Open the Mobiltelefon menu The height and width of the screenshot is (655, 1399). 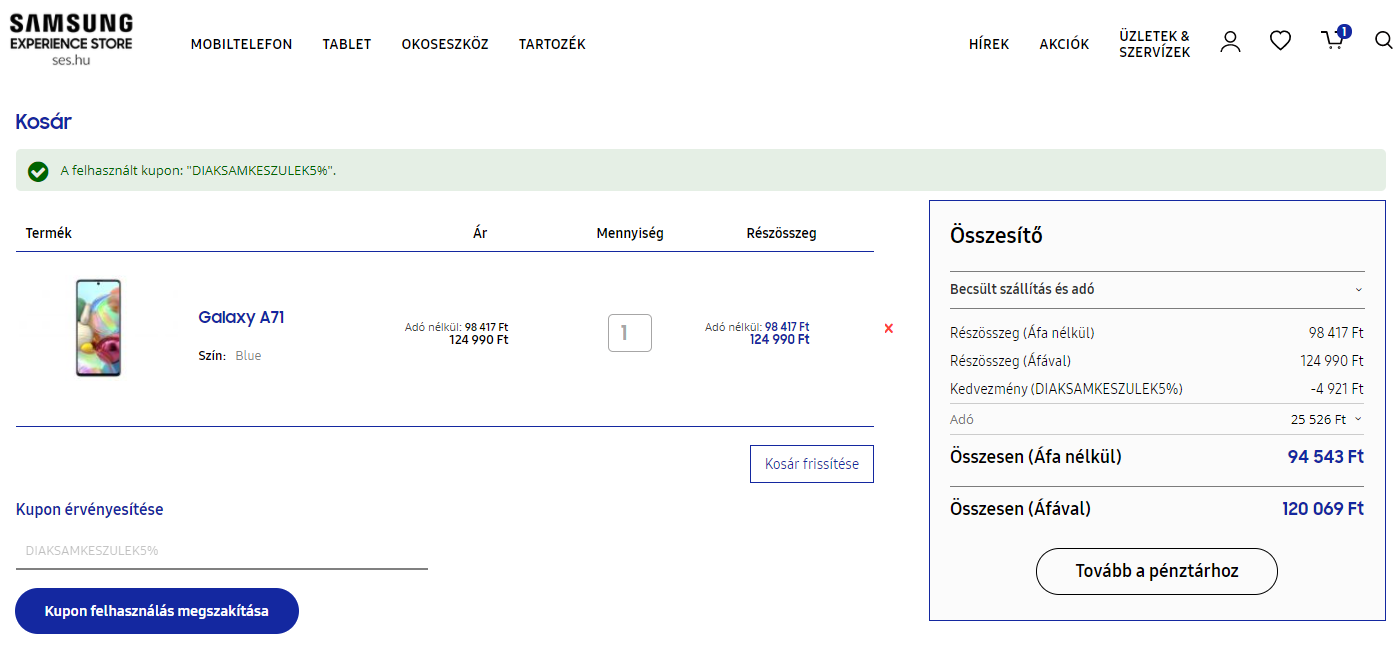click(241, 44)
